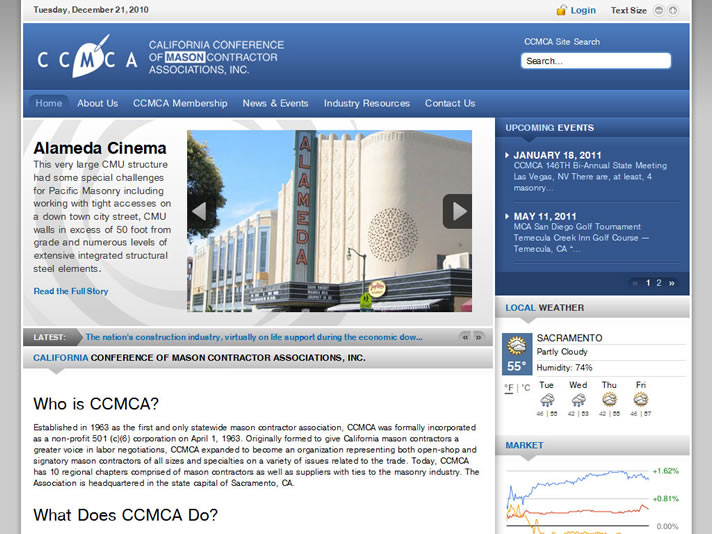Image resolution: width=712 pixels, height=534 pixels.
Task: Switch weather to Fahrenheit
Action: pyautogui.click(x=509, y=388)
